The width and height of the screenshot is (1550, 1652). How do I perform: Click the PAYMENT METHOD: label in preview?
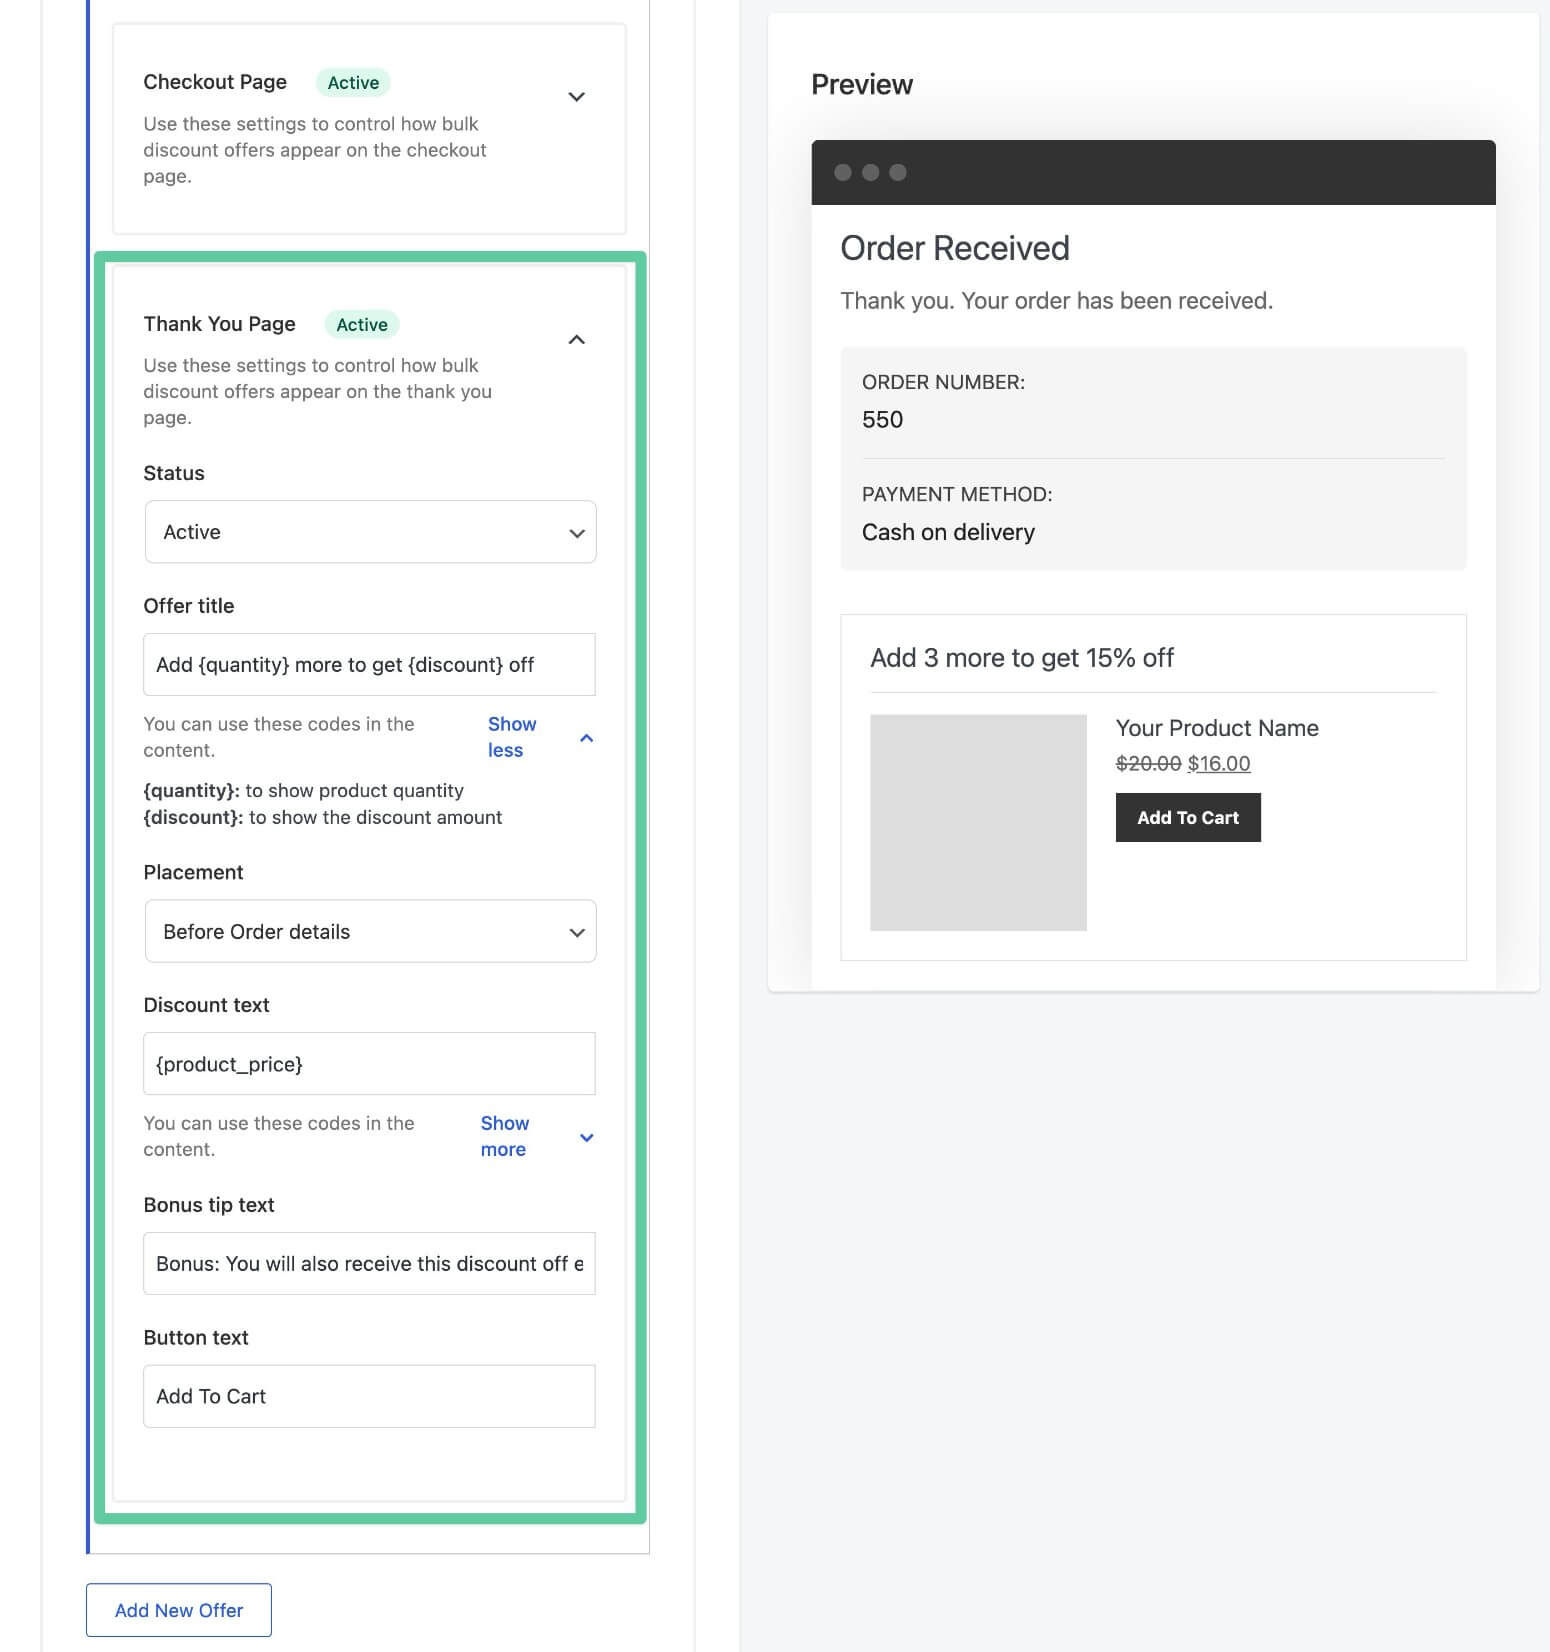(957, 494)
